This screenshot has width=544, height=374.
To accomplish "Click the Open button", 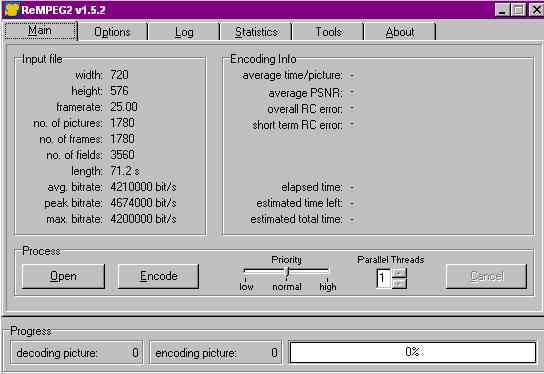I will (x=63, y=276).
